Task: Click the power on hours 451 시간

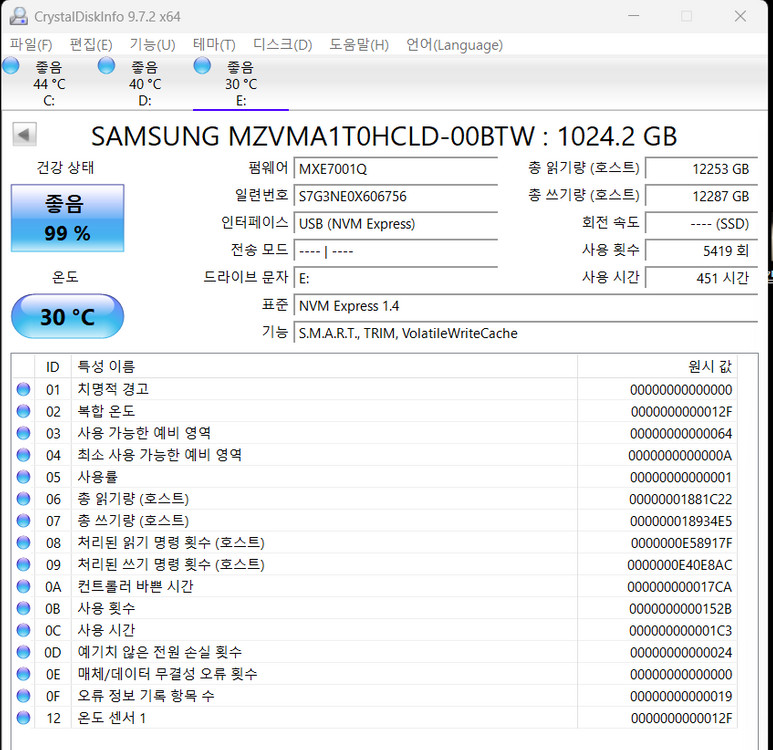Action: click(x=701, y=278)
